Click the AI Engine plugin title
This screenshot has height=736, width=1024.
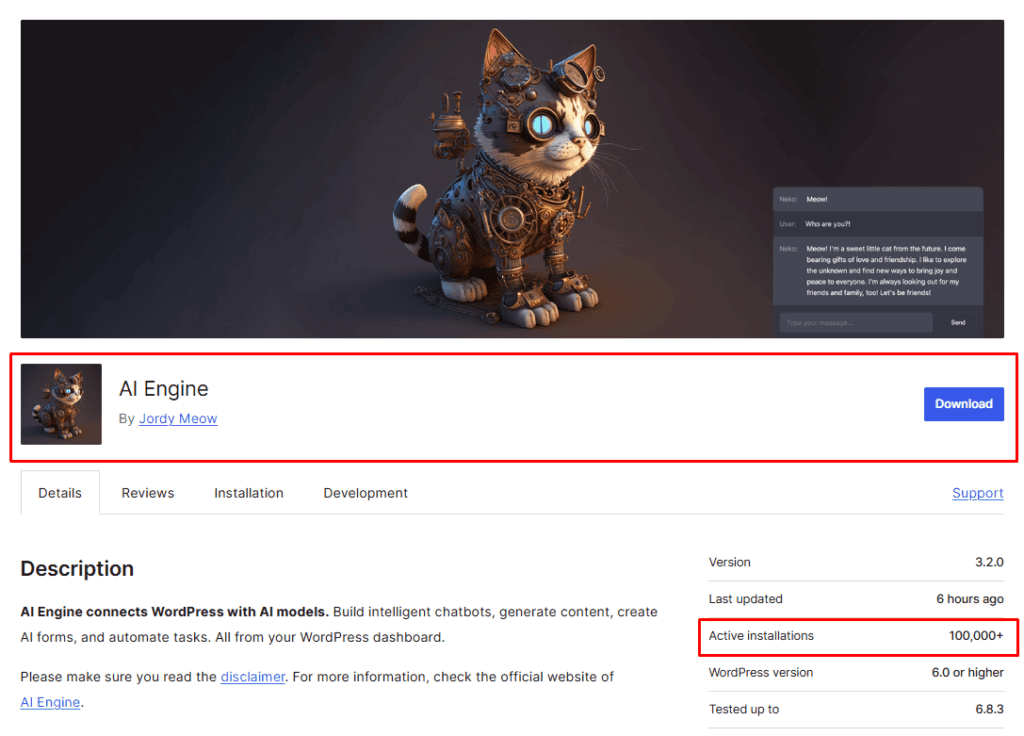163,389
